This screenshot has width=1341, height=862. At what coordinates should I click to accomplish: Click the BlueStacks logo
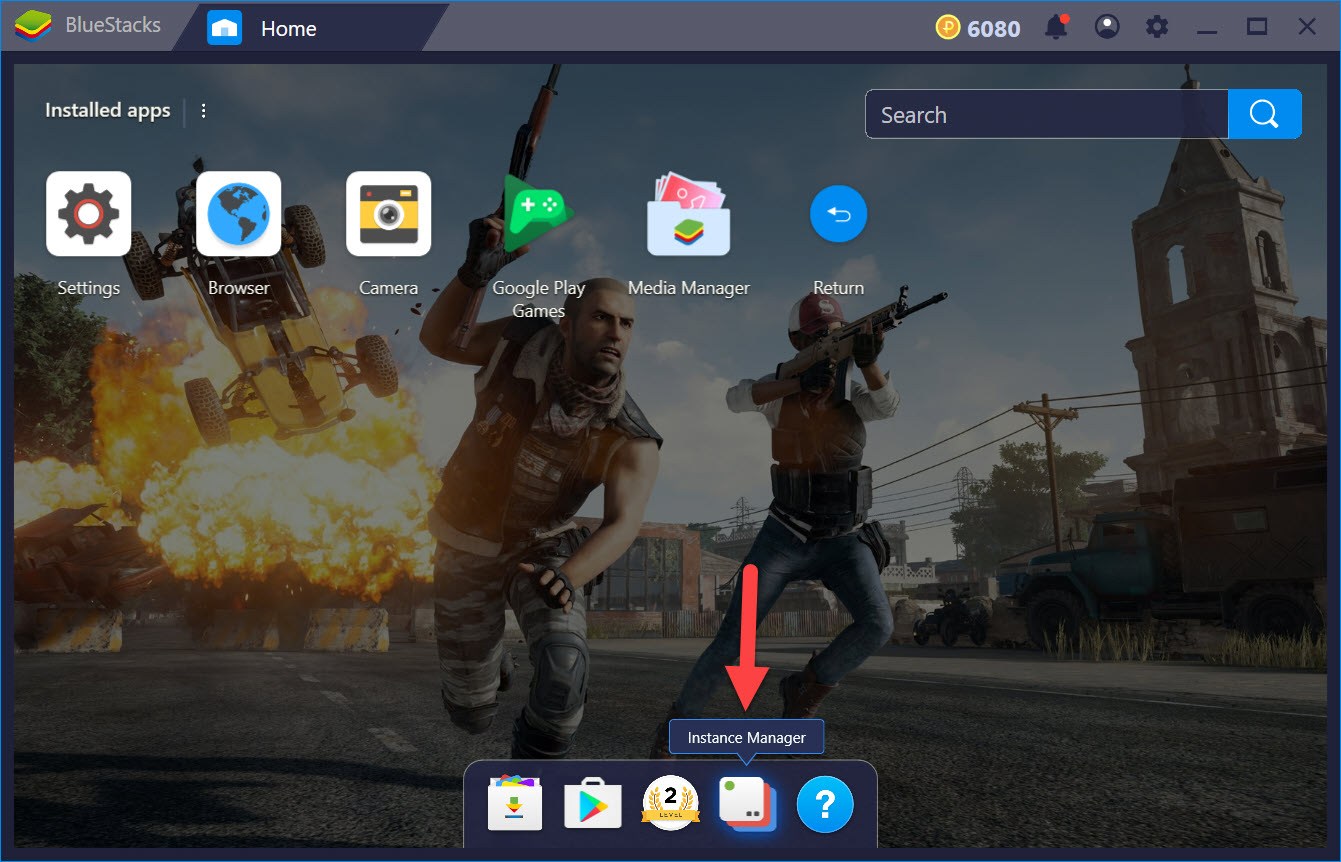(x=33, y=26)
